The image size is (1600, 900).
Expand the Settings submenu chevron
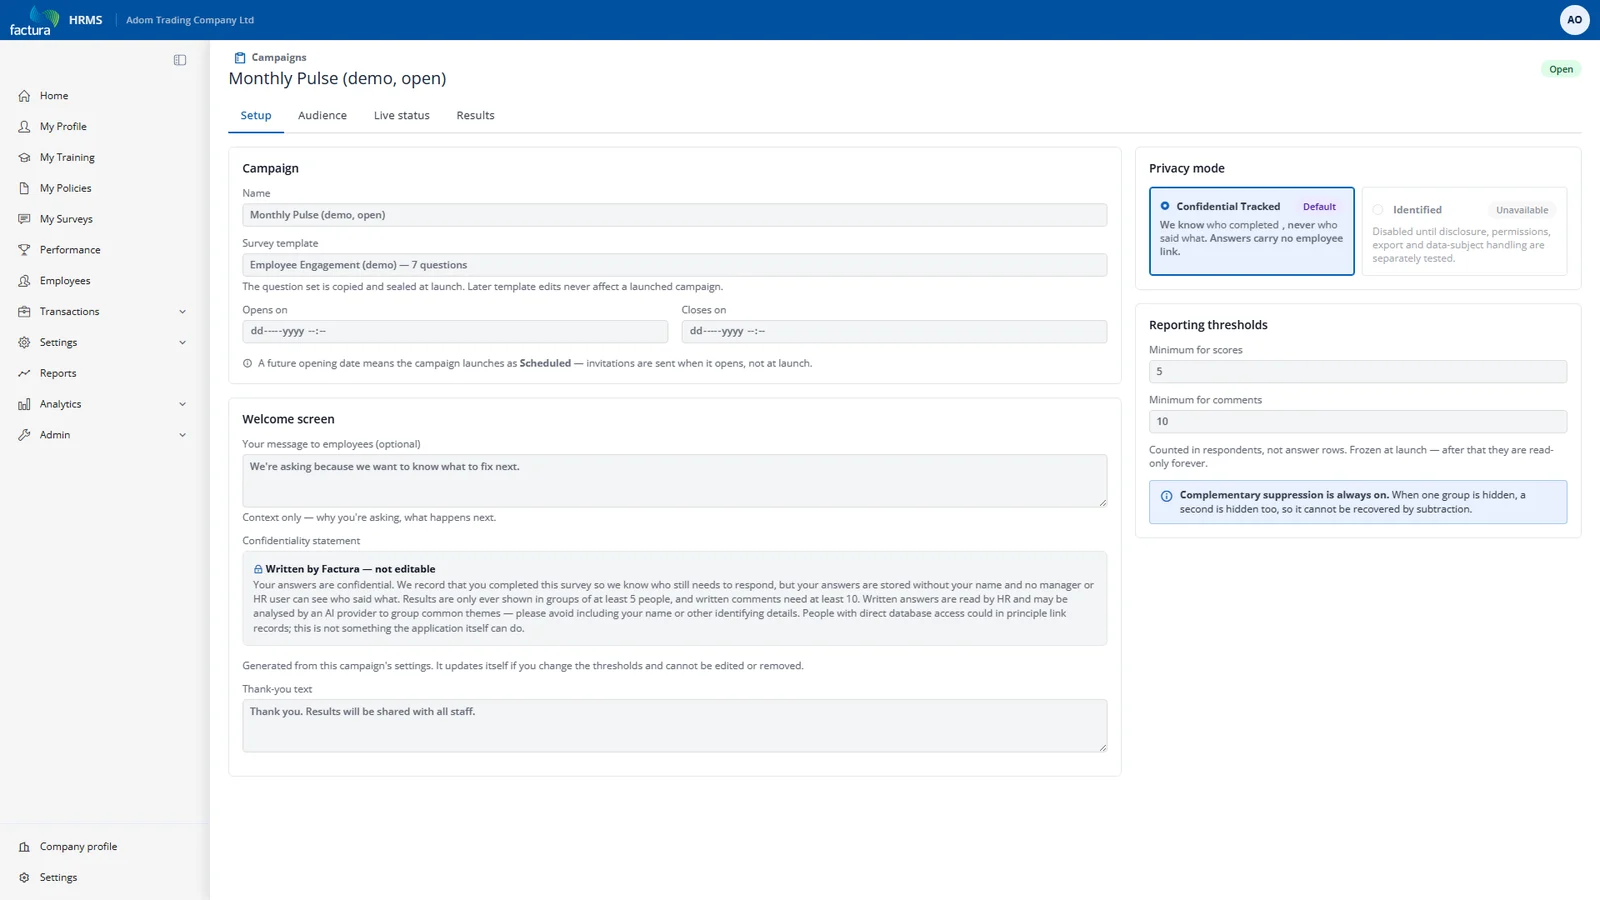tap(182, 343)
